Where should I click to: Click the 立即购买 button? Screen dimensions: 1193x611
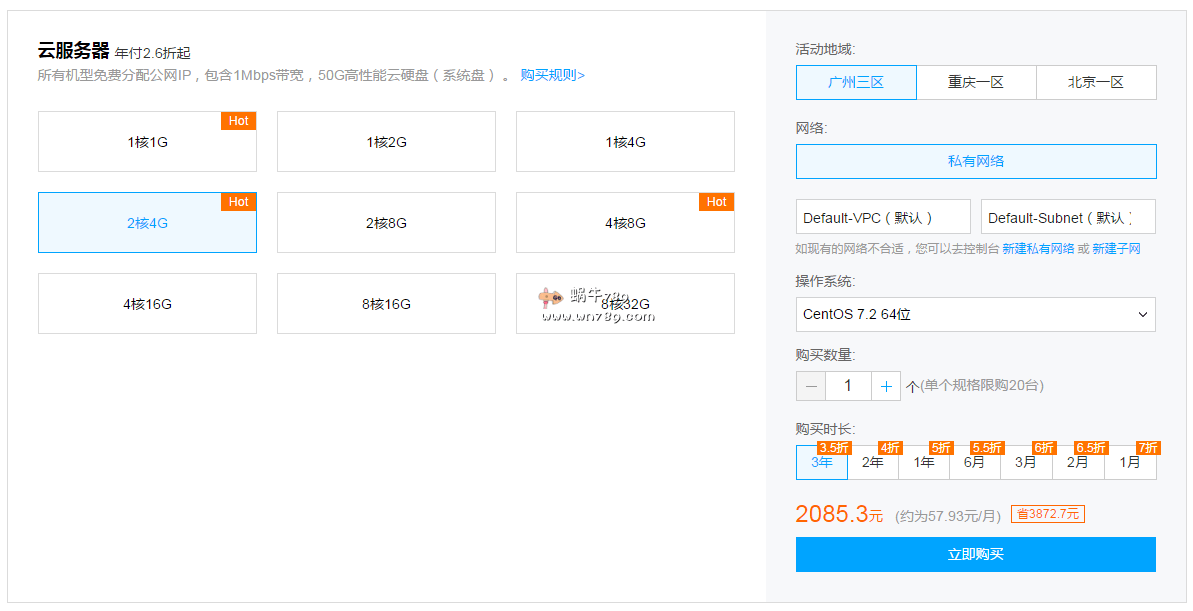[x=975, y=554]
